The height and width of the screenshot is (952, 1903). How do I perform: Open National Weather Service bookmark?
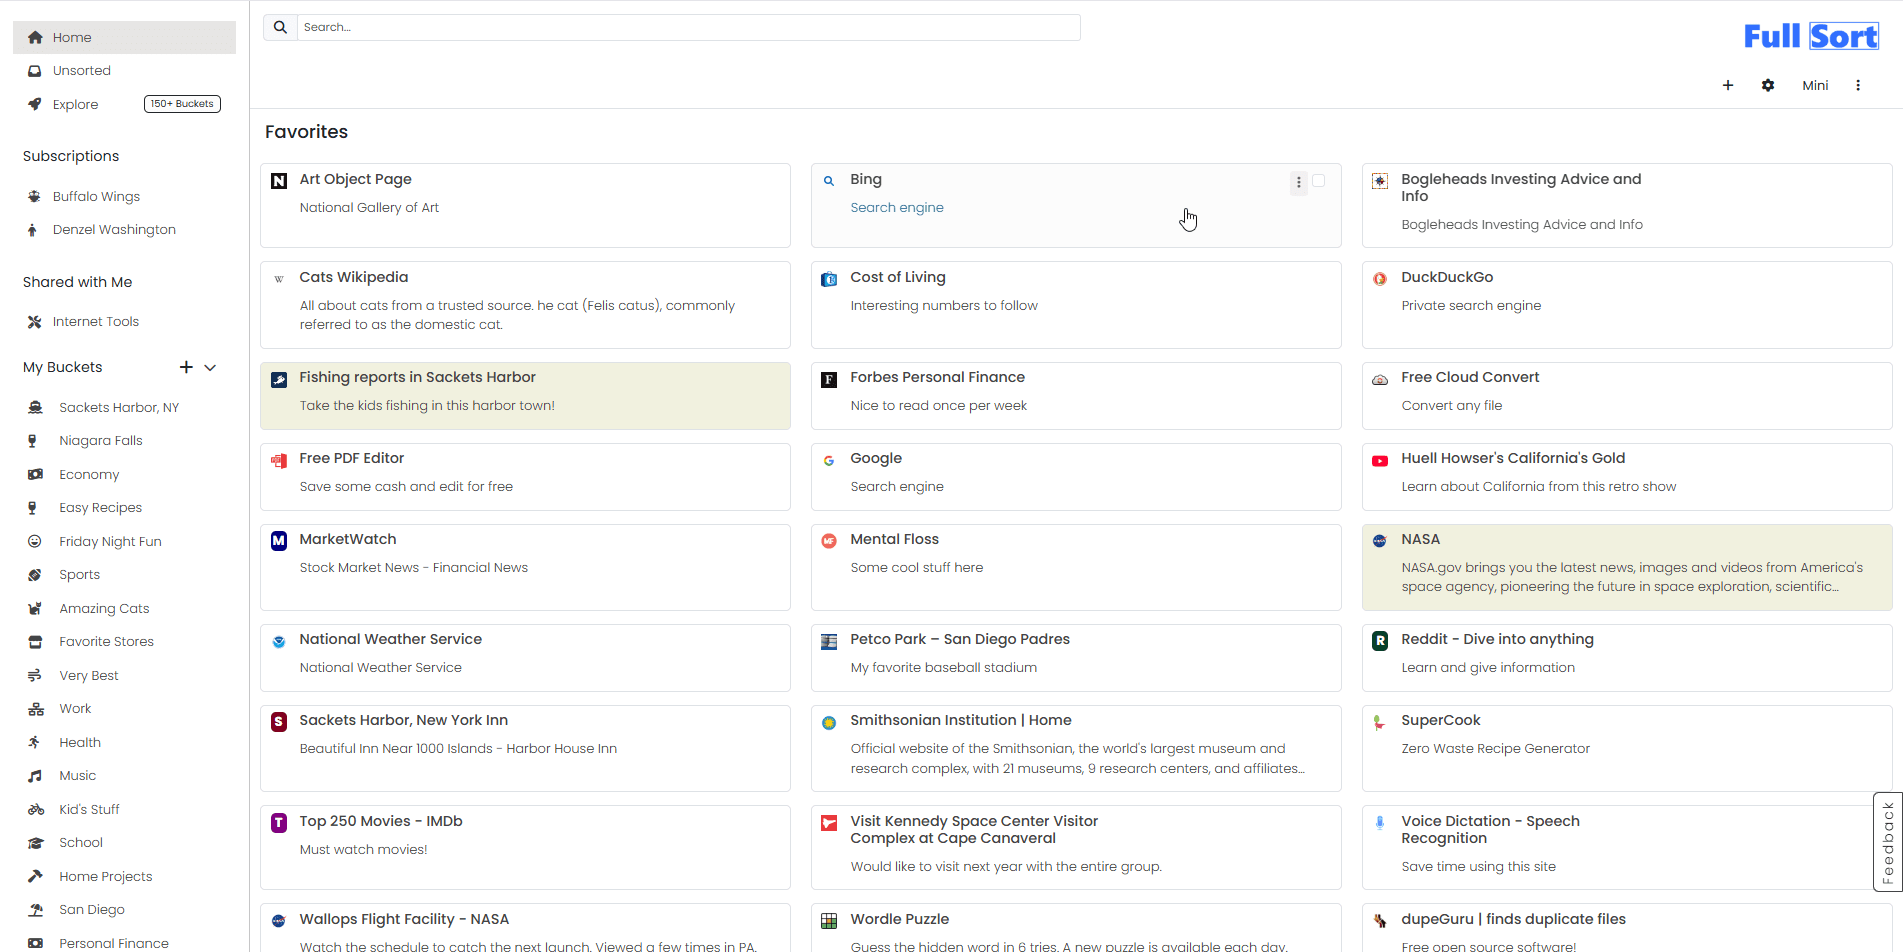click(390, 639)
